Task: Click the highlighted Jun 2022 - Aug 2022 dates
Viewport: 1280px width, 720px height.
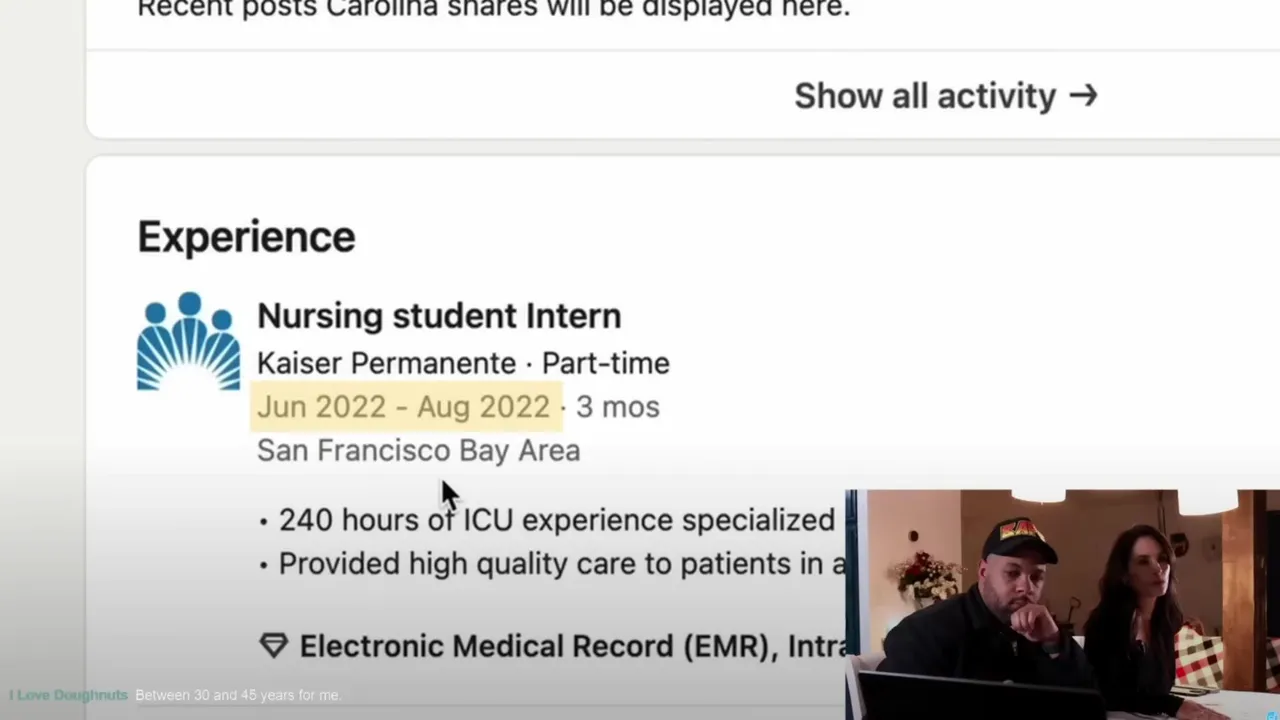Action: 403,407
